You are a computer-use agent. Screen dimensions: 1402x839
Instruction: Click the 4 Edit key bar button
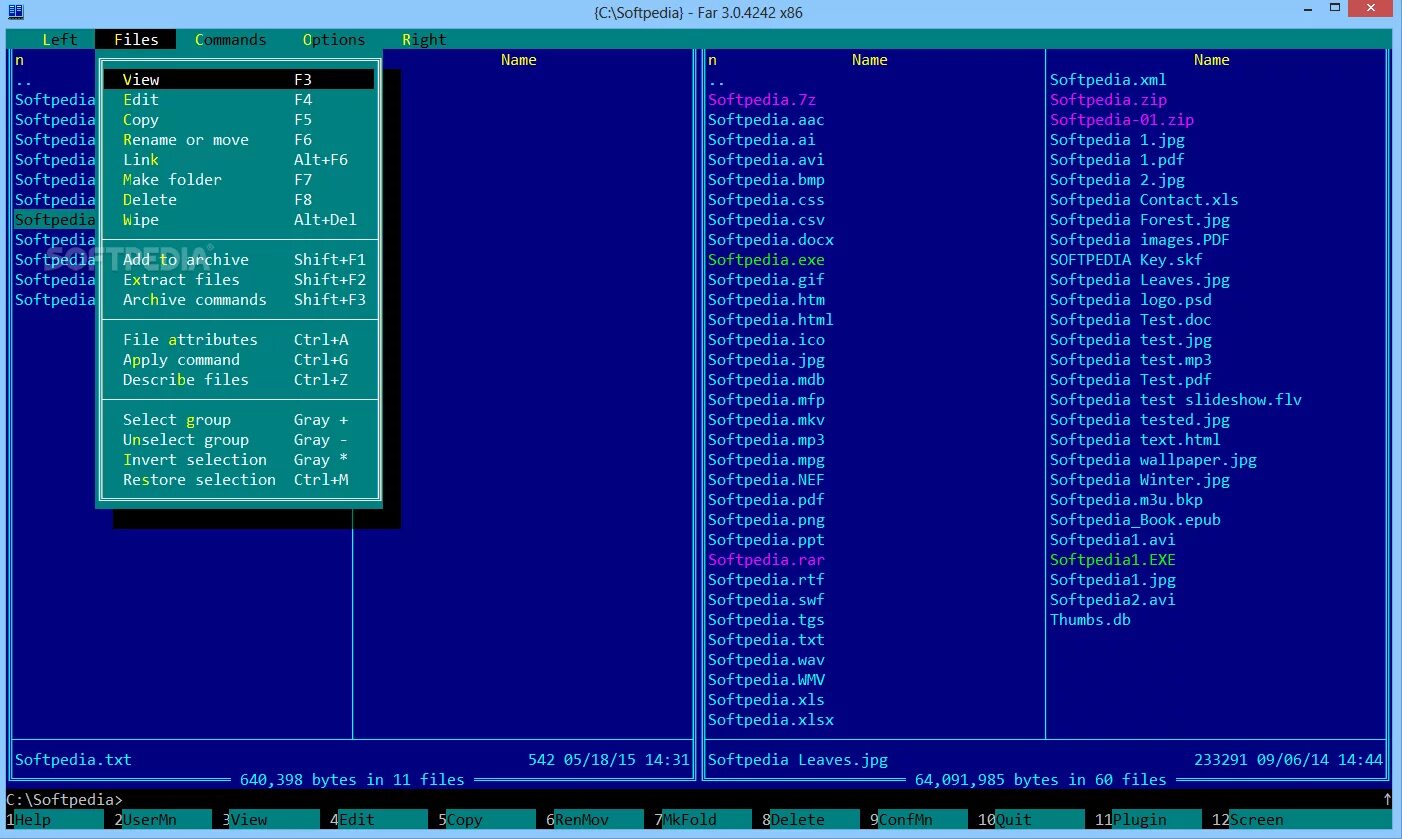click(x=378, y=820)
